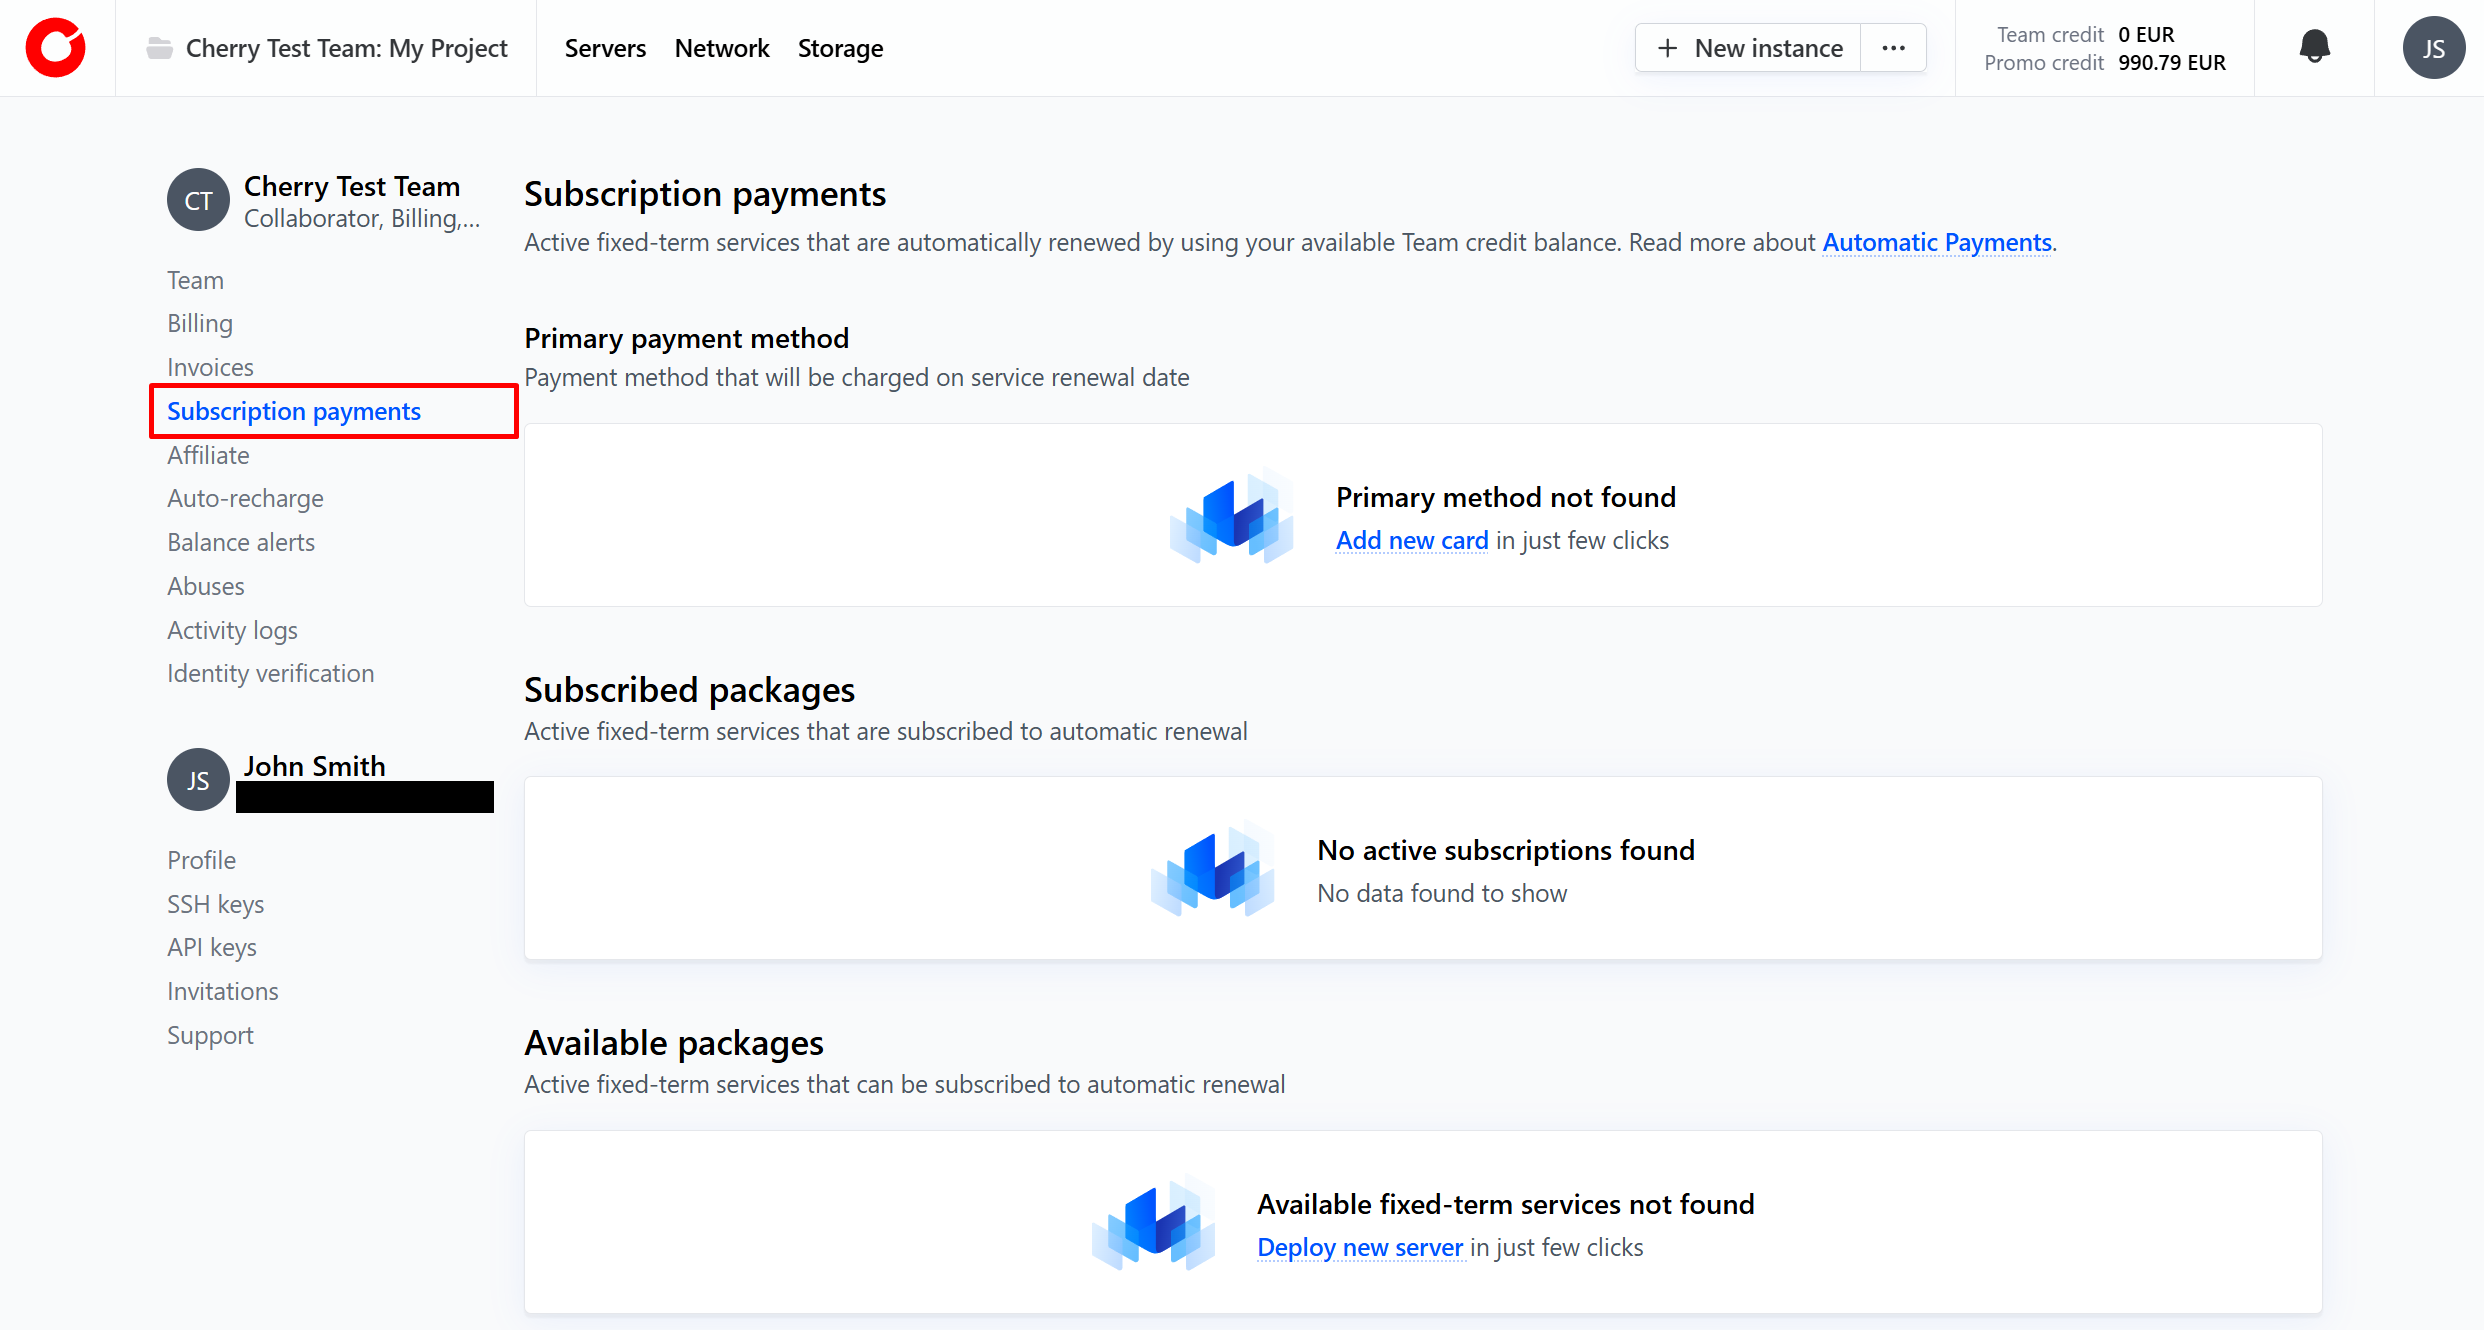The image size is (2484, 1330).
Task: Click the three-dots more options button
Action: pyautogui.click(x=1893, y=48)
